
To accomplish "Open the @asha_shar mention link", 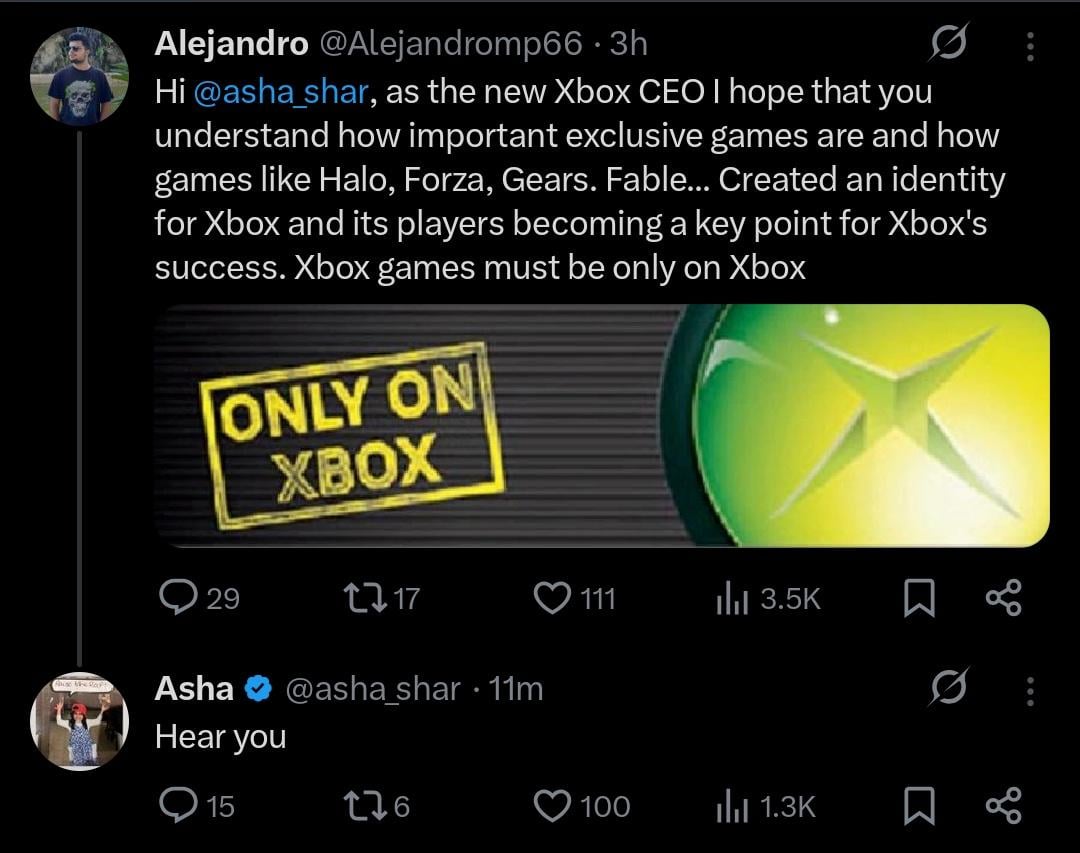I will pos(282,92).
